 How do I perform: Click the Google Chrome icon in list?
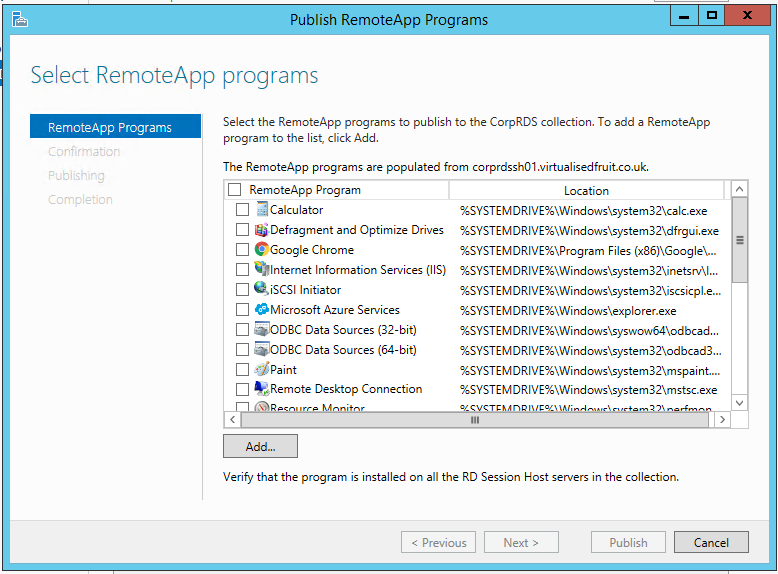(x=262, y=250)
